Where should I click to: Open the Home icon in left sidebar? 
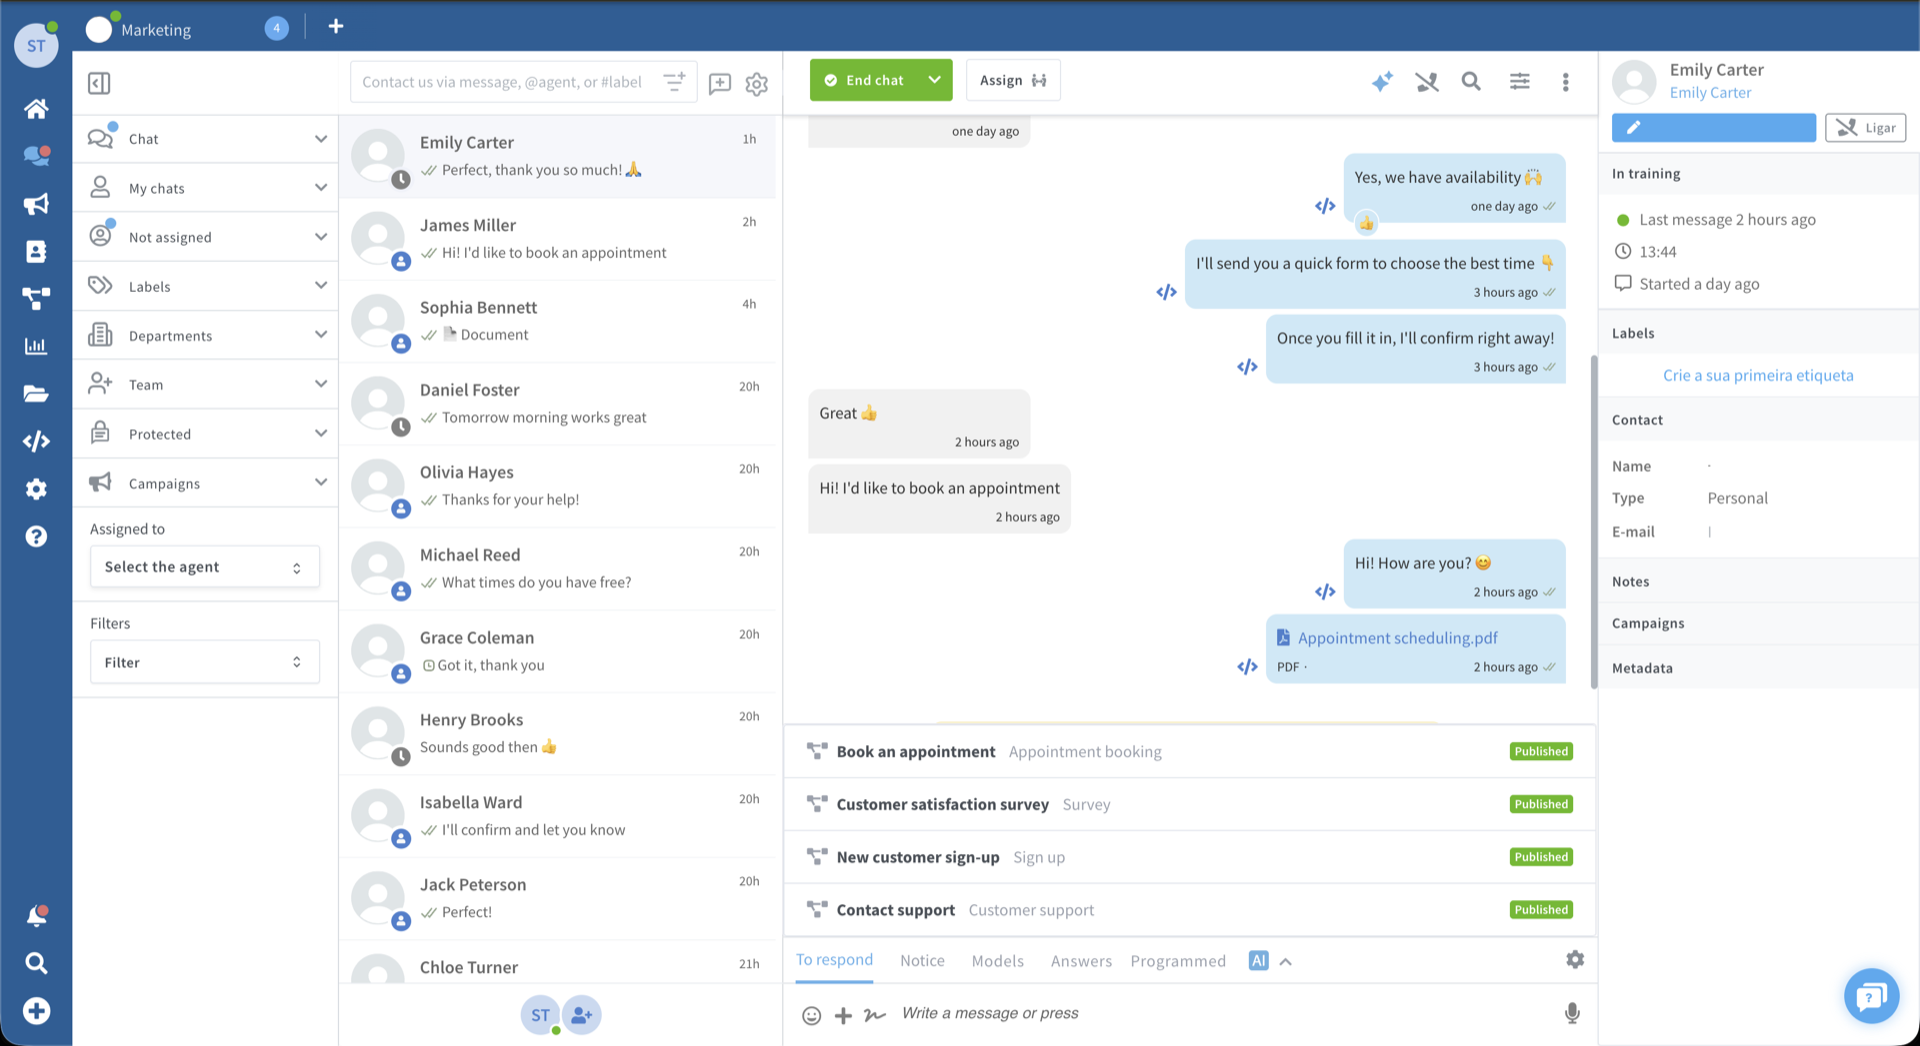[36, 108]
